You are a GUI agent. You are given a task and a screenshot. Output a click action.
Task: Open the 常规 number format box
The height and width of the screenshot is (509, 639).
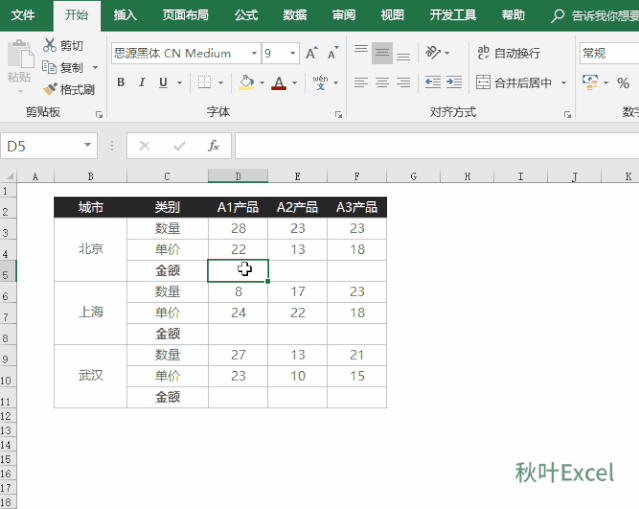tap(610, 53)
